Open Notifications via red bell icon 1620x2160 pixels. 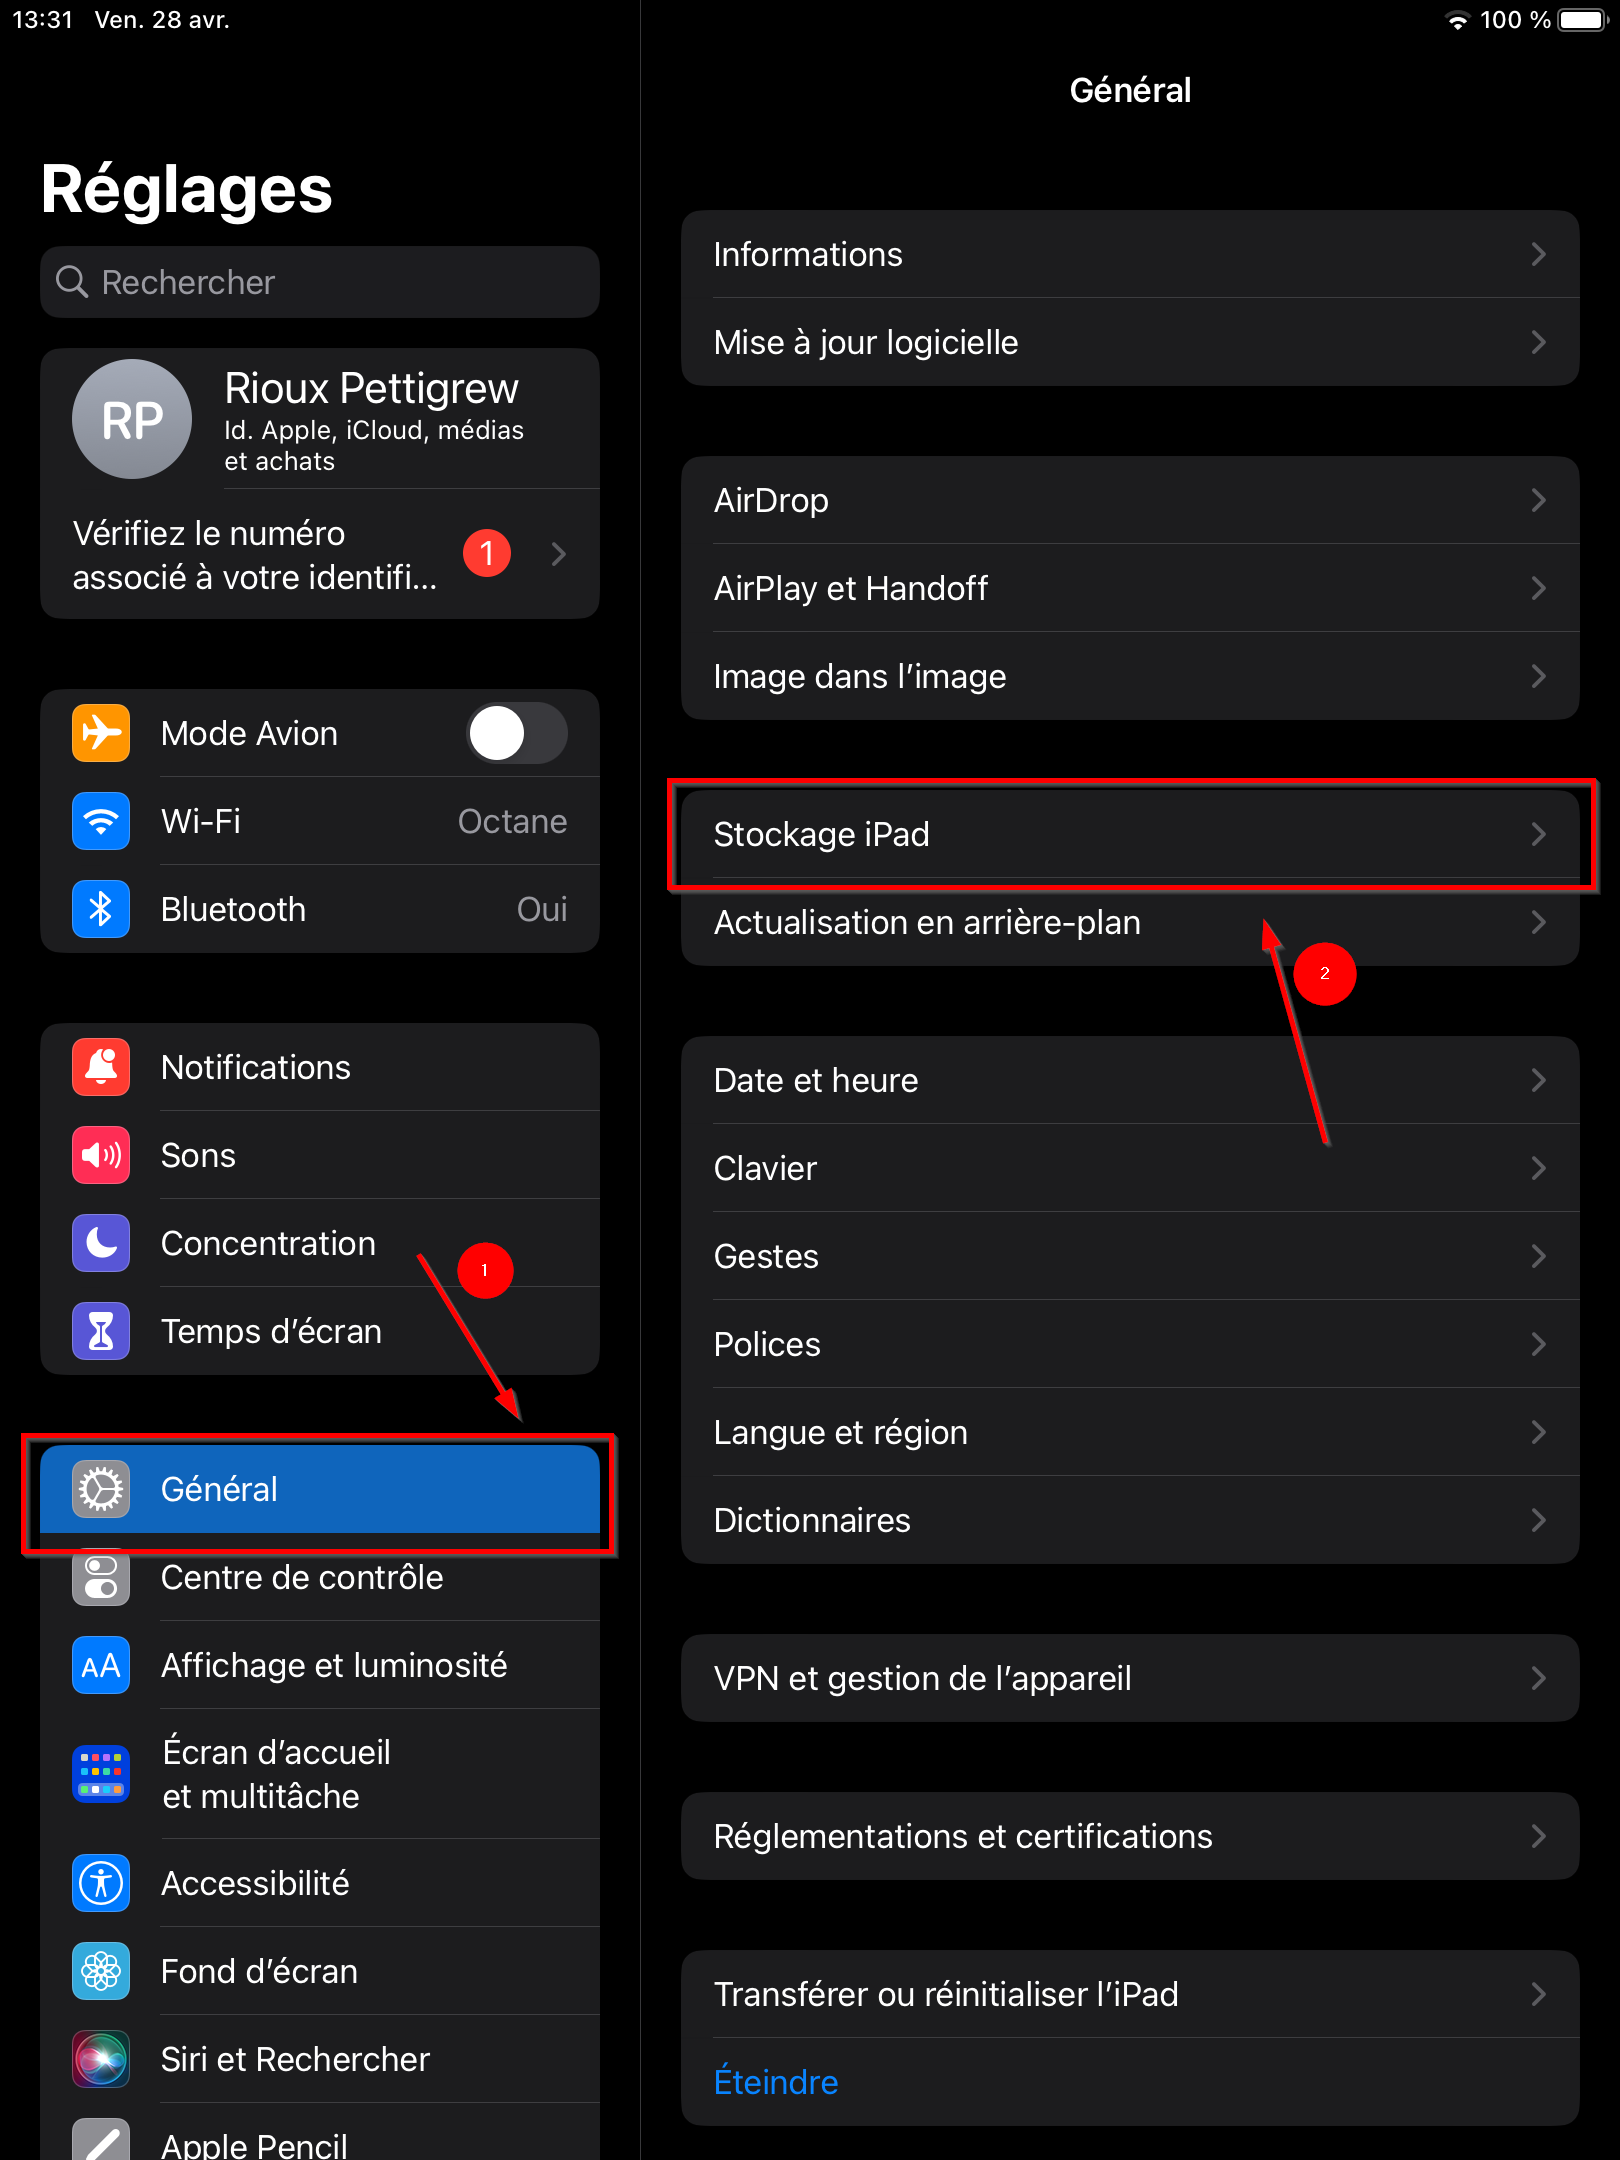click(x=101, y=1067)
